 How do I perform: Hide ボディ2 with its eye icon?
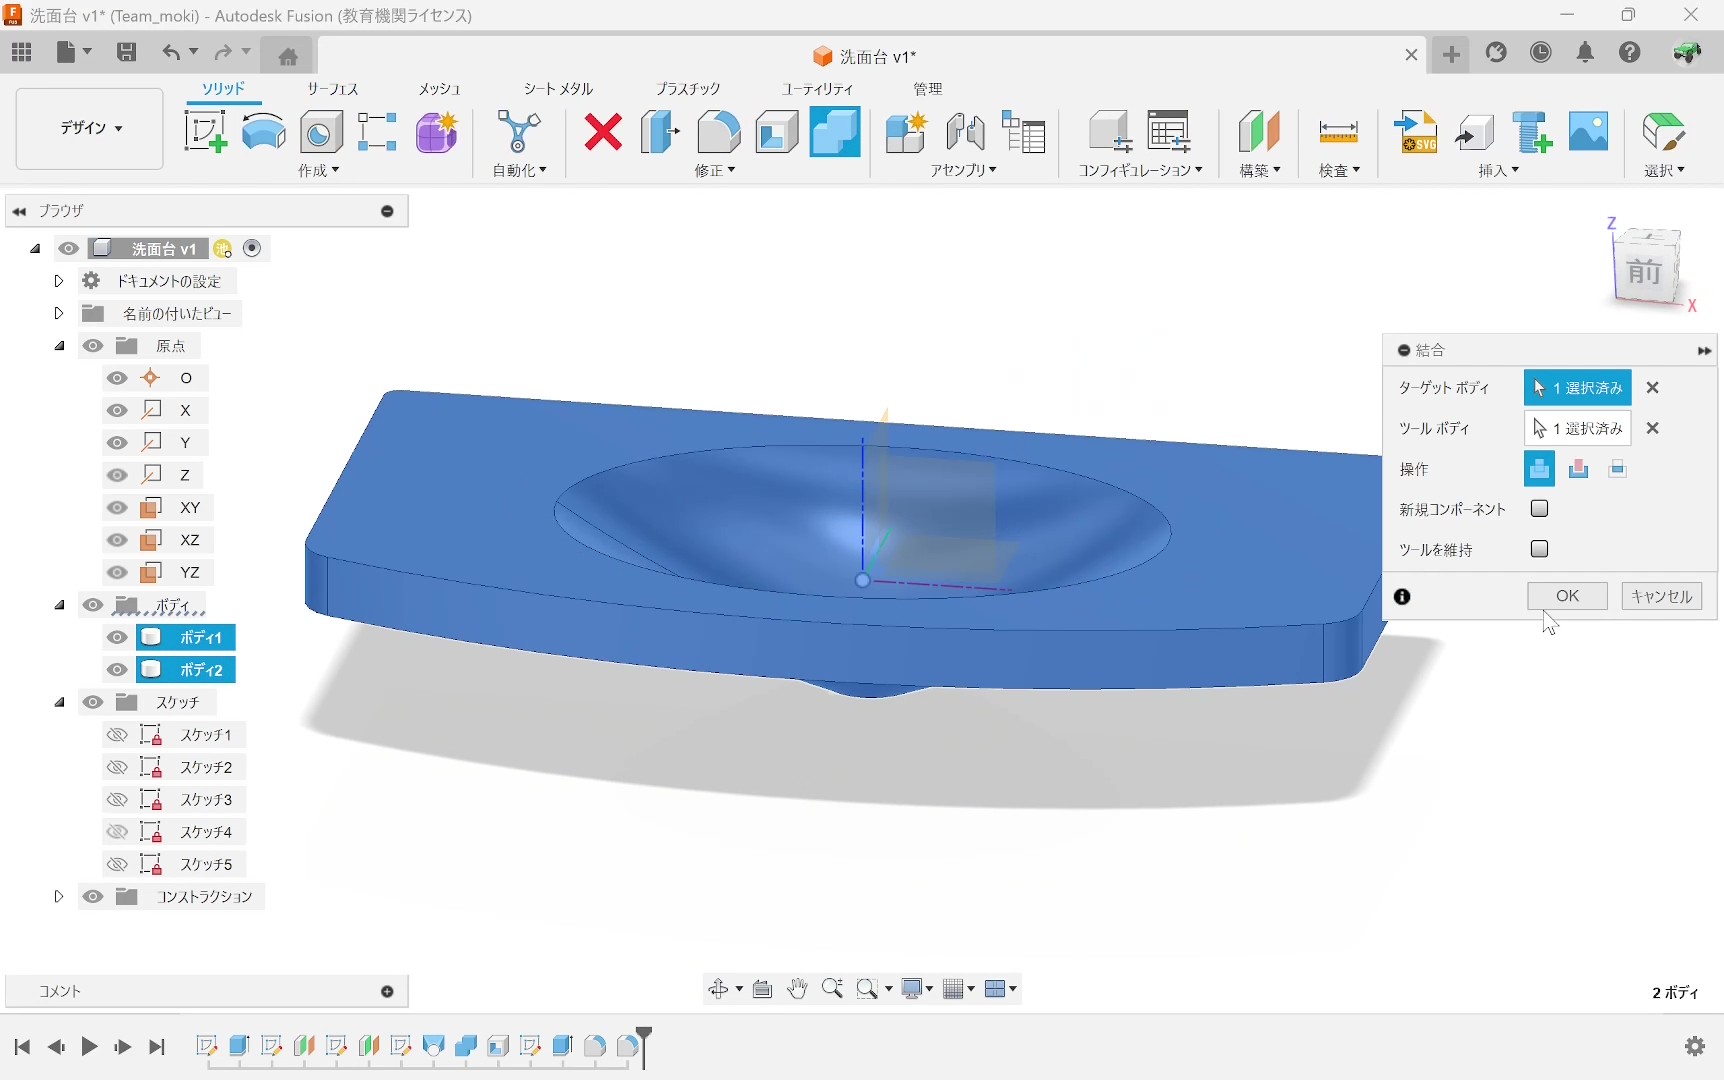[117, 670]
